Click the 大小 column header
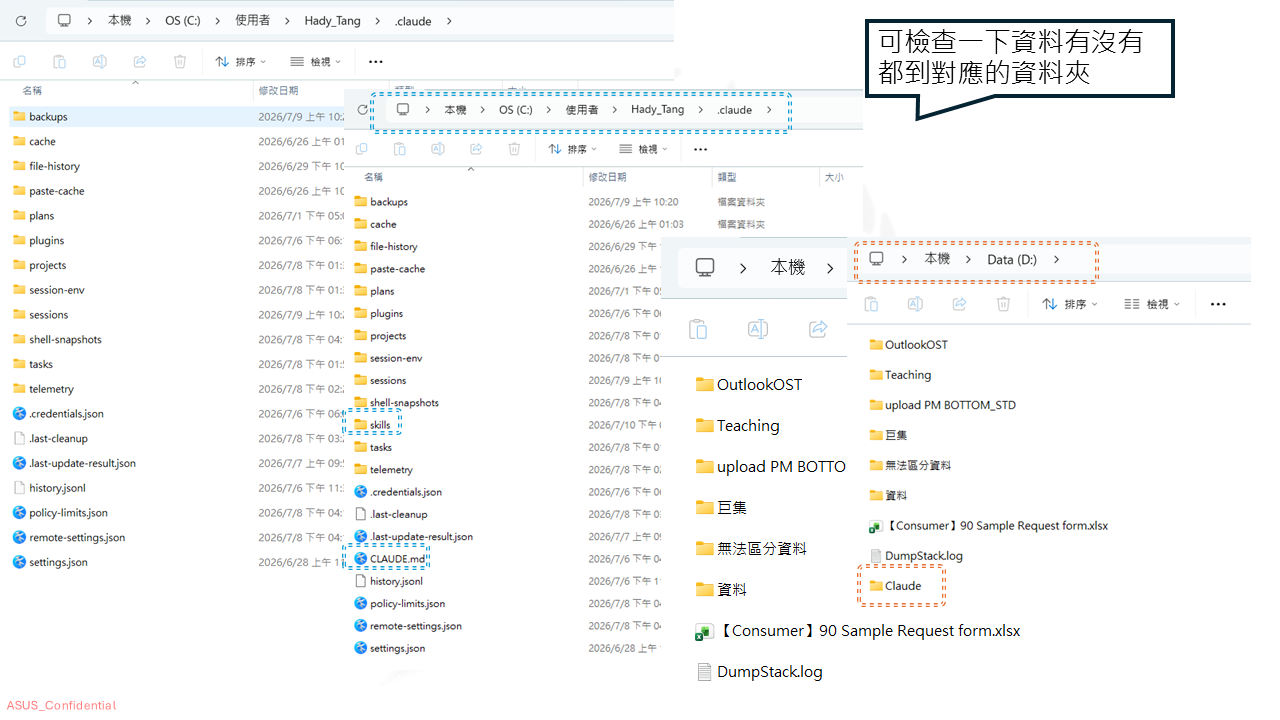 click(x=833, y=177)
